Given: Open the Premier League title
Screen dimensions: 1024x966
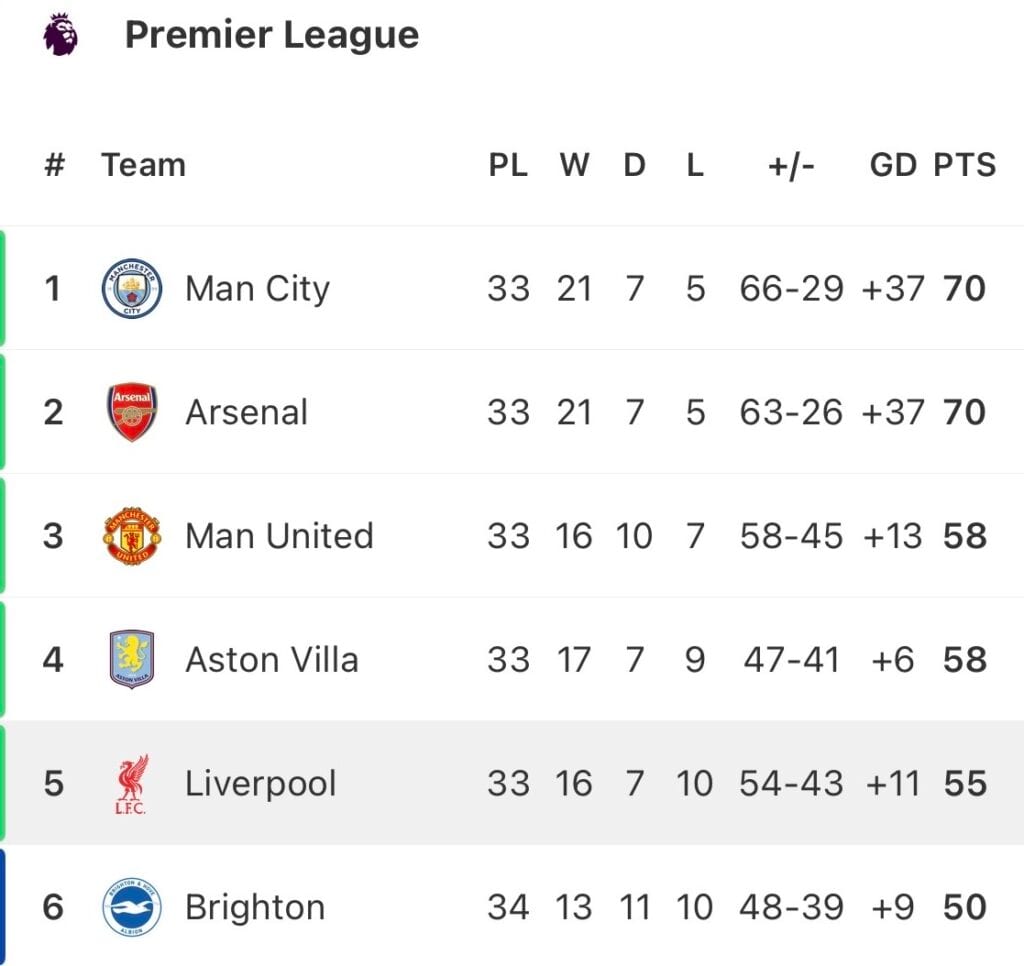Looking at the screenshot, I should [x=272, y=35].
